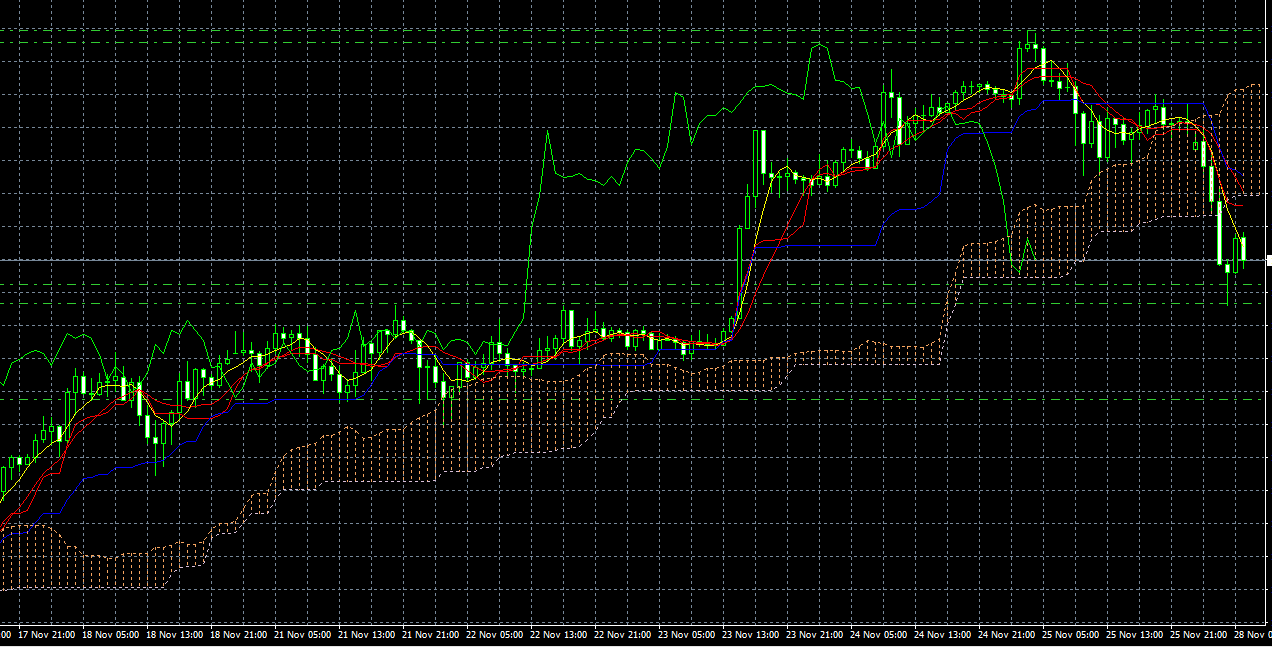Image resolution: width=1272 pixels, height=647 pixels.
Task: Click the '23 Nov 13:00' axis label
Action: click(x=751, y=634)
